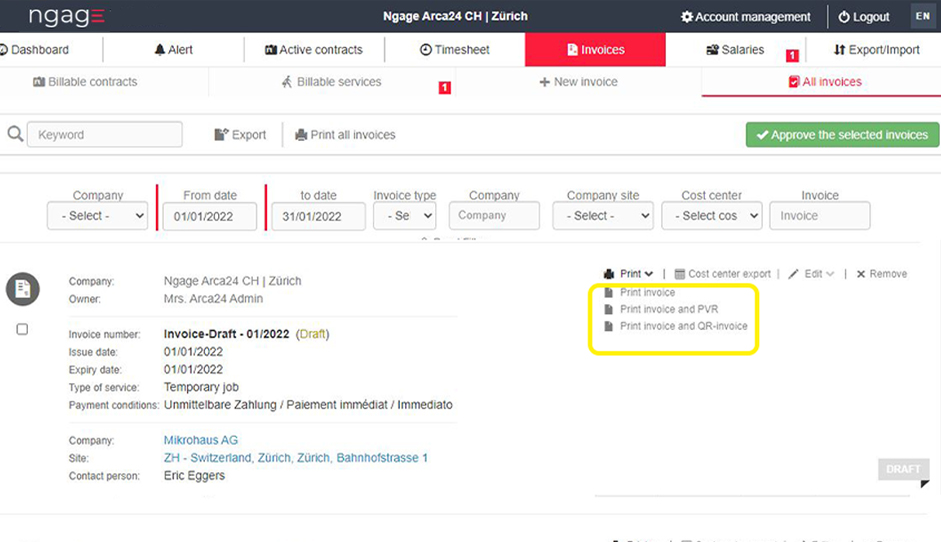This screenshot has height=542, width=941.
Task: Open the Mikrohaus AG company link
Action: tap(200, 440)
